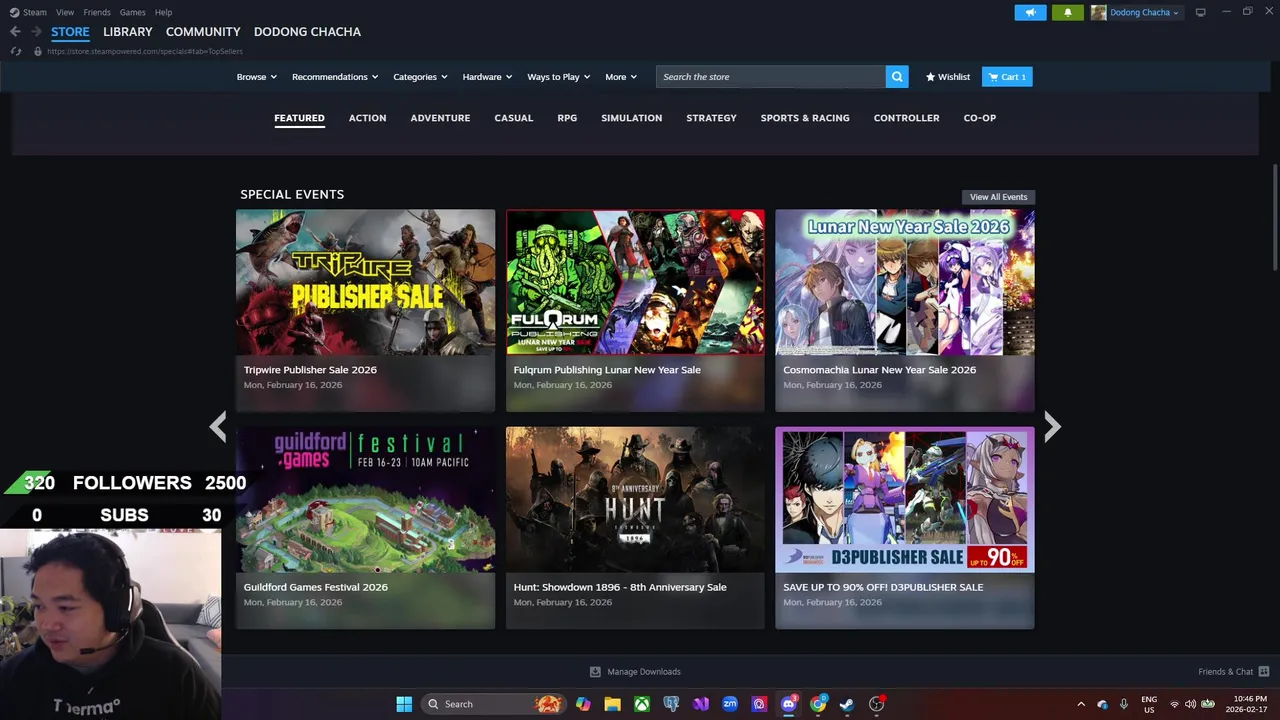
Task: Open the Friends menu
Action: pos(97,12)
